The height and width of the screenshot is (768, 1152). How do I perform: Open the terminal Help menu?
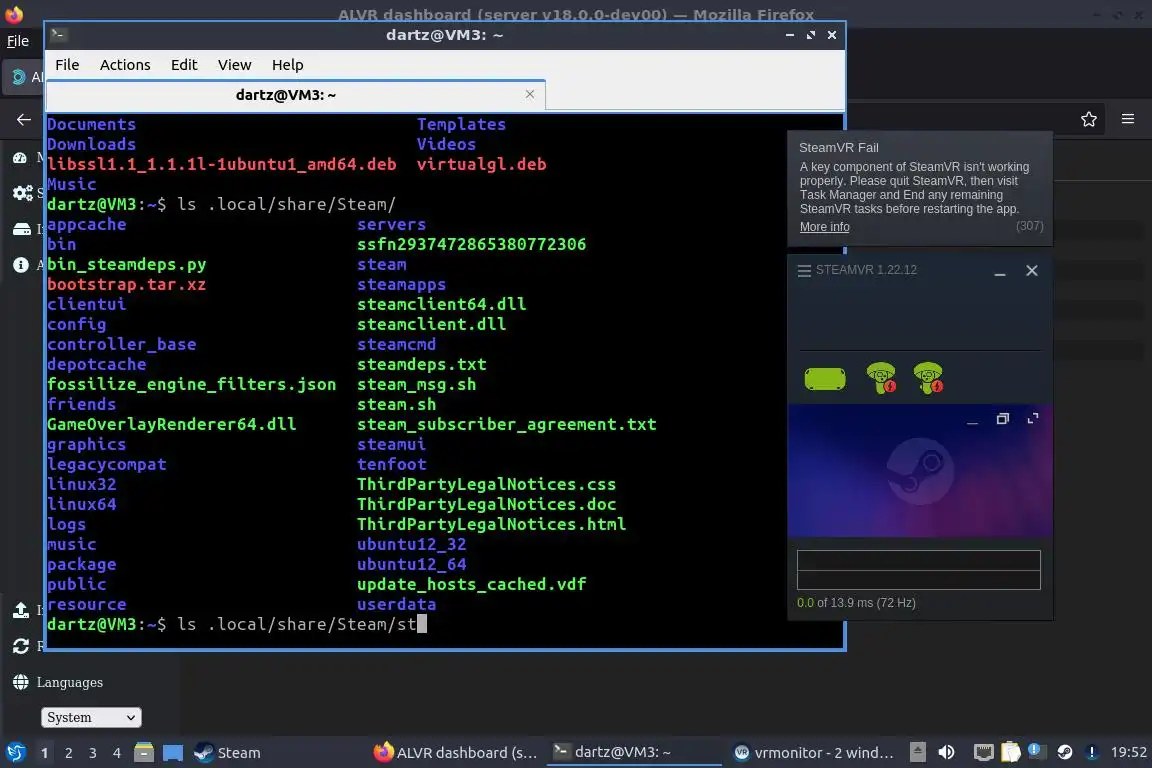(x=287, y=65)
